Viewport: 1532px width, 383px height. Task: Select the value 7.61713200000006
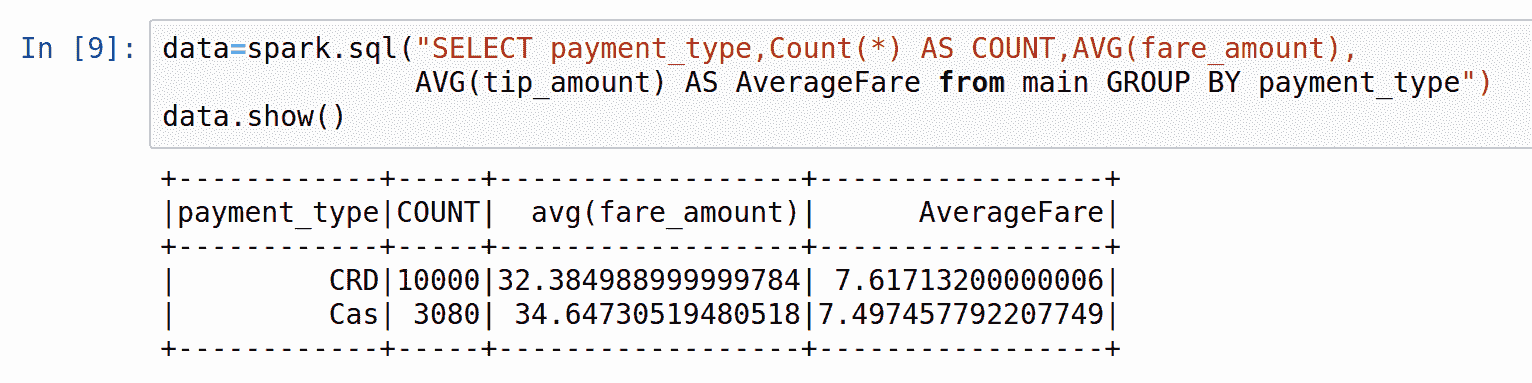tap(969, 282)
